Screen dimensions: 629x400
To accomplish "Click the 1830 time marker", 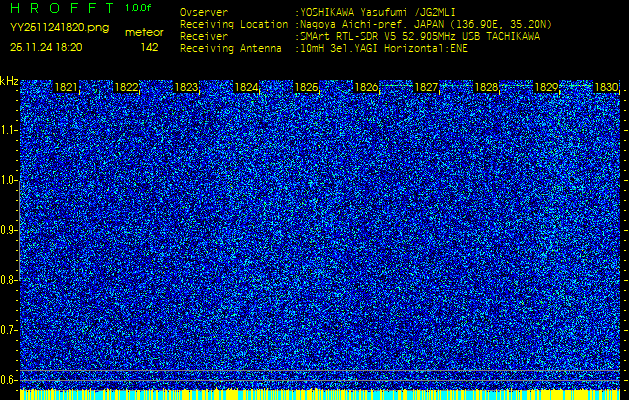I will click(606, 87).
